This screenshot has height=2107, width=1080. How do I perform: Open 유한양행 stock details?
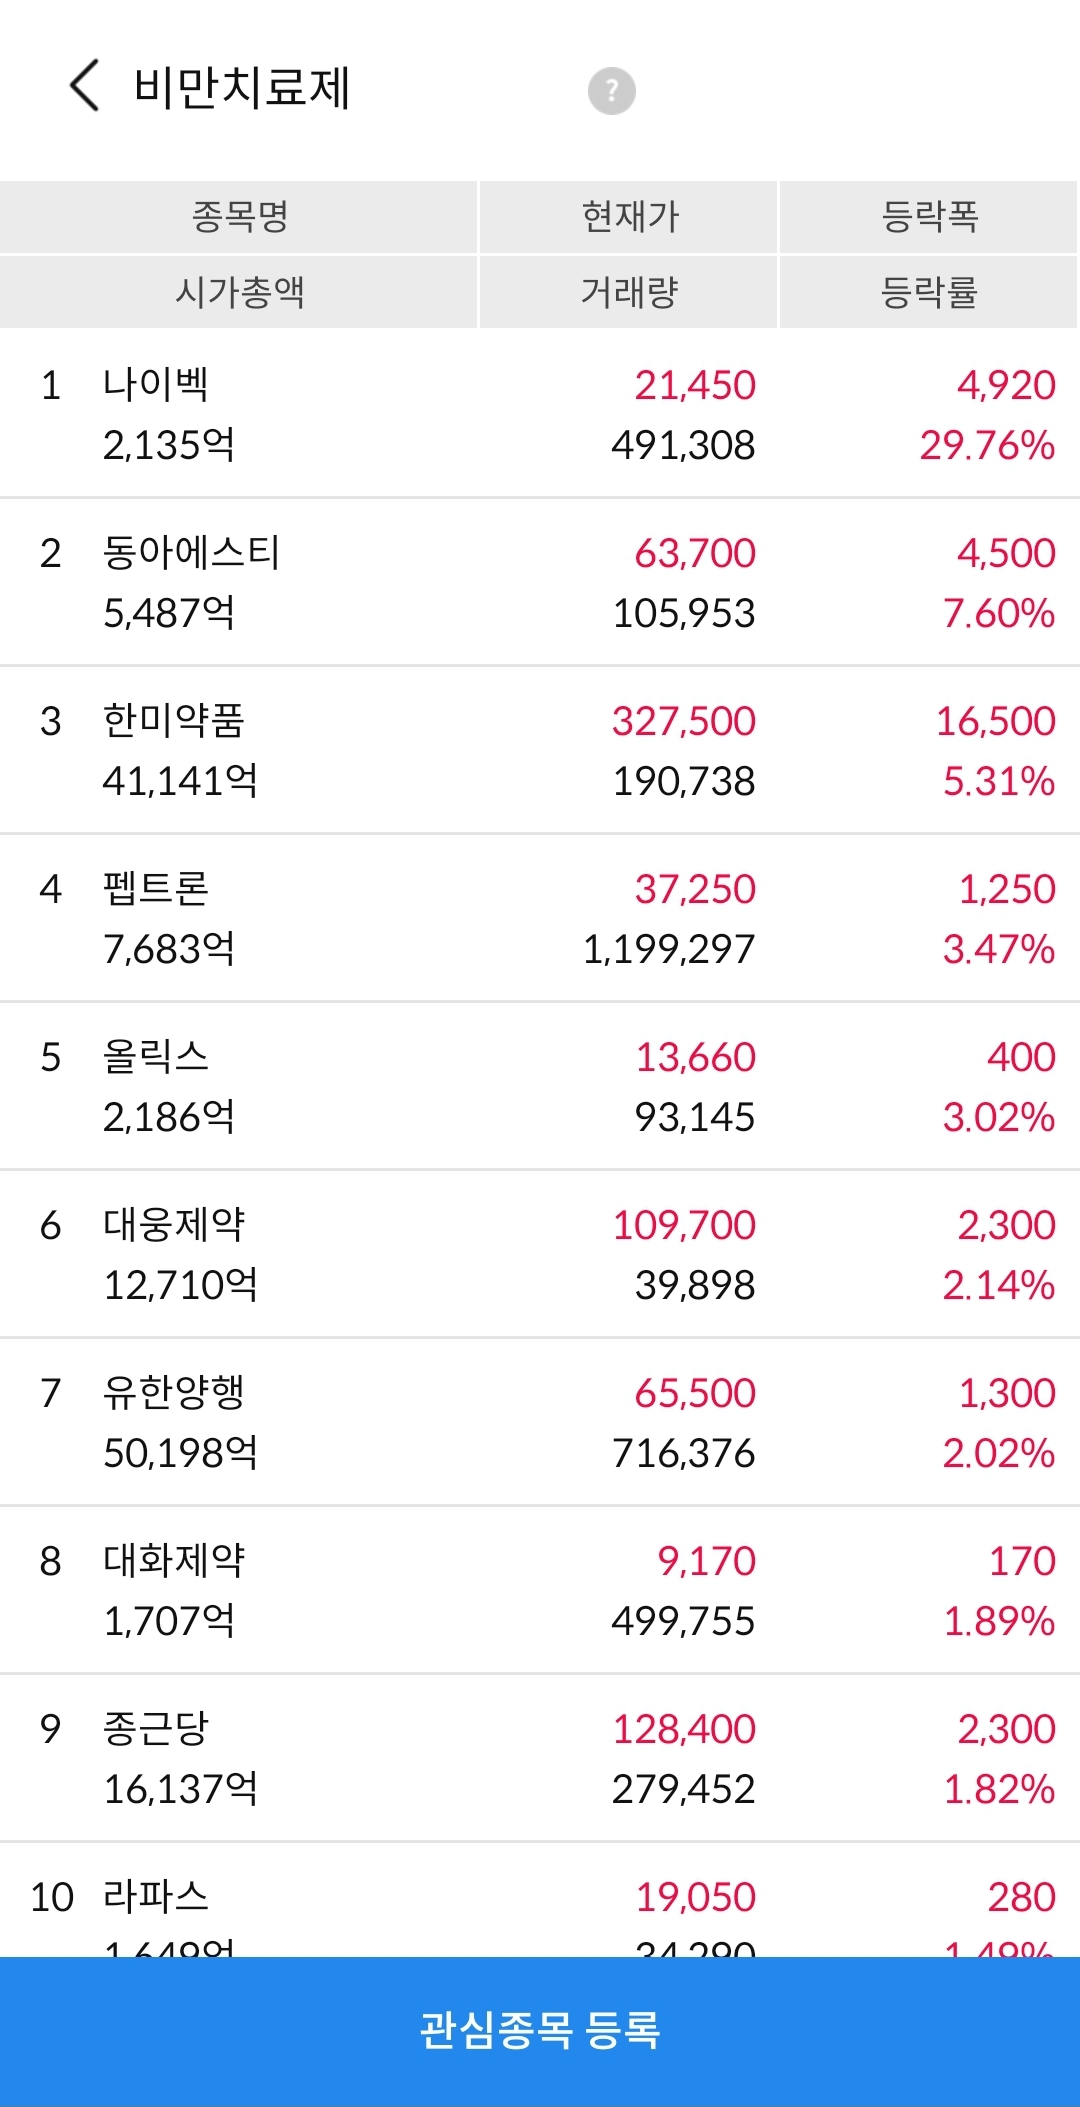coord(540,1422)
